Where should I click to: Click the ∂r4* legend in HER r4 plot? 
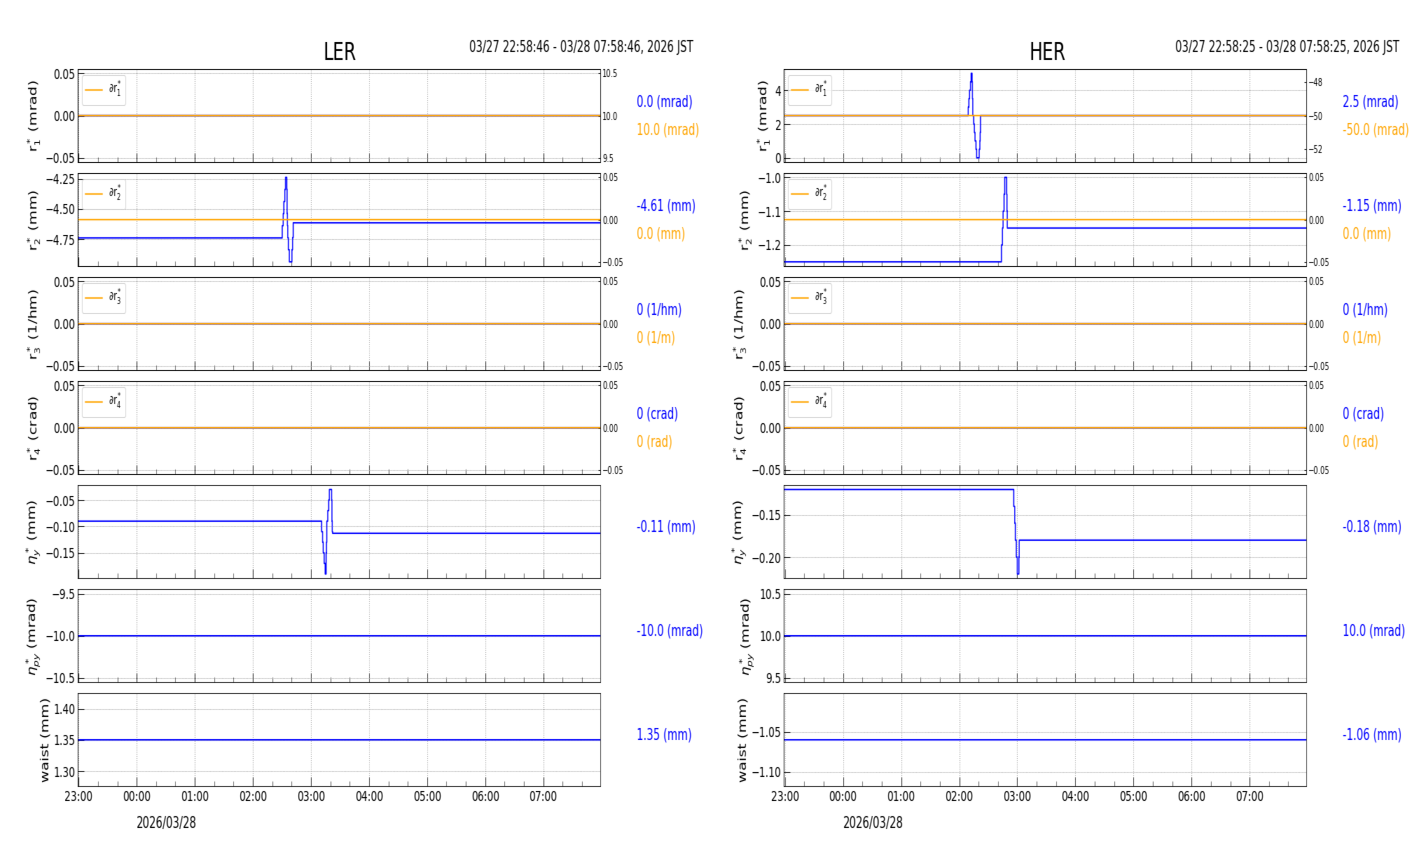click(810, 401)
